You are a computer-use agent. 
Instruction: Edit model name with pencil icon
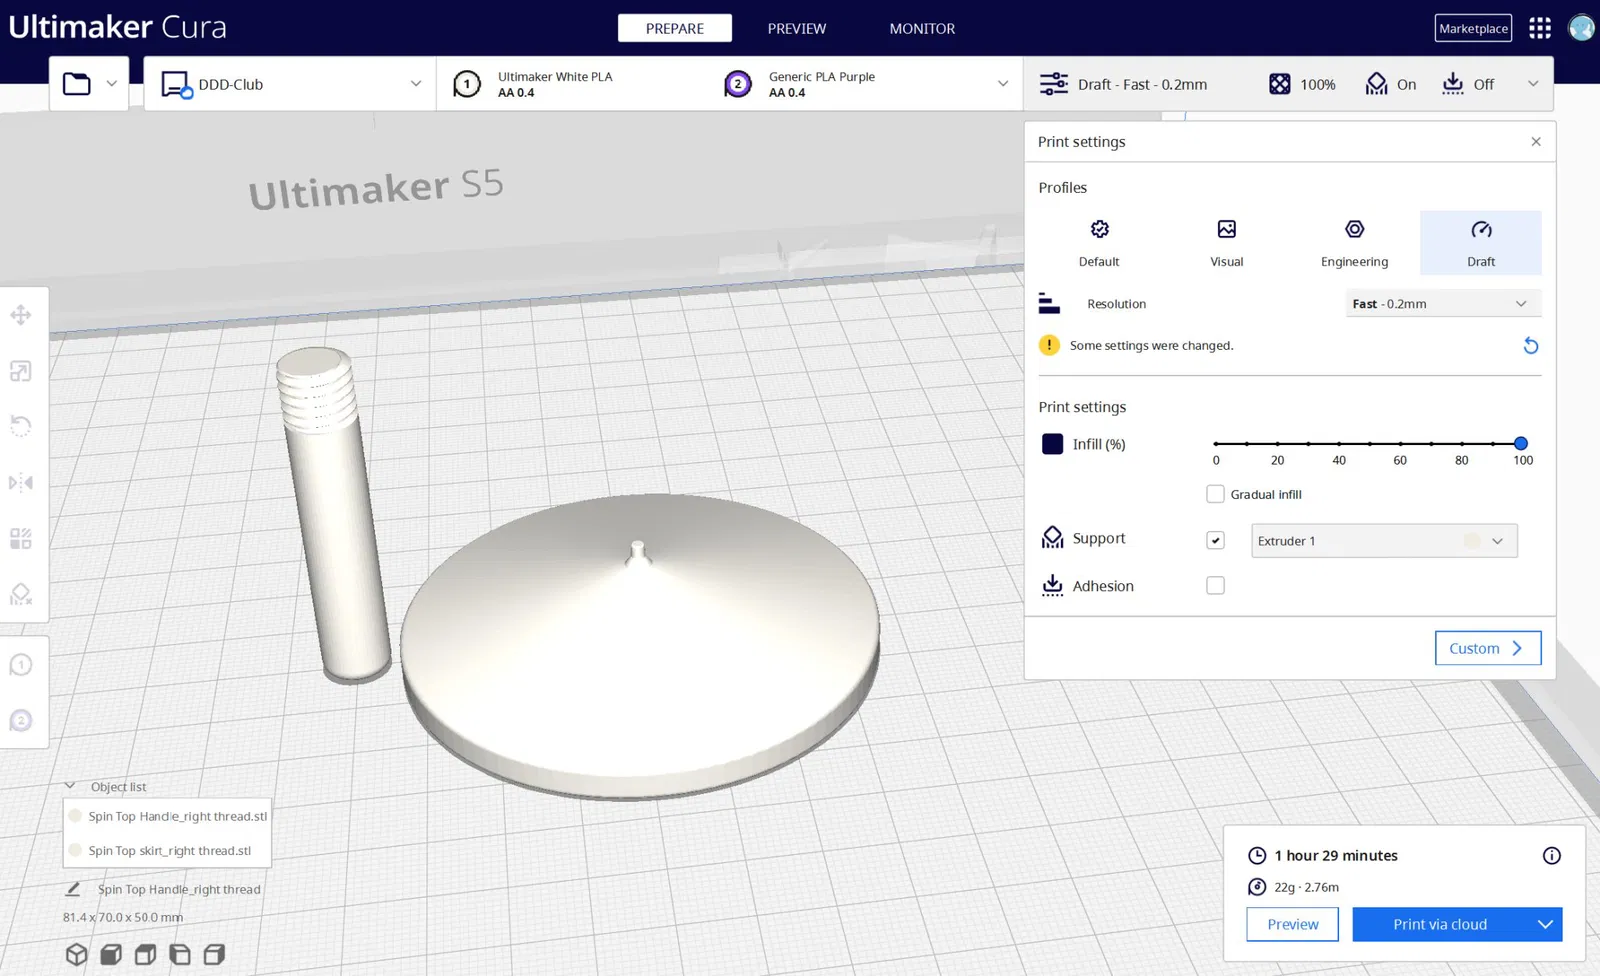click(x=73, y=889)
